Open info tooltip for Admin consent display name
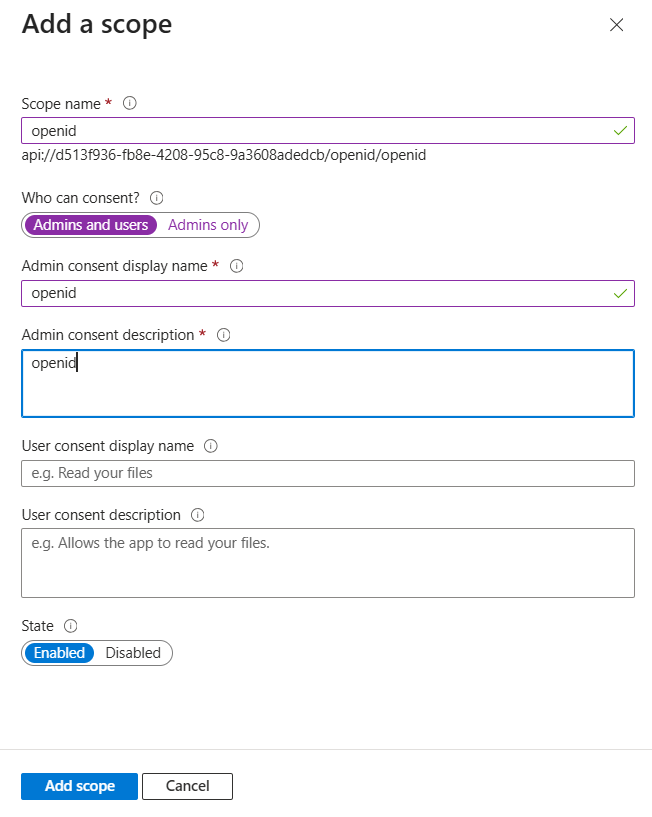652x817 pixels. point(237,266)
